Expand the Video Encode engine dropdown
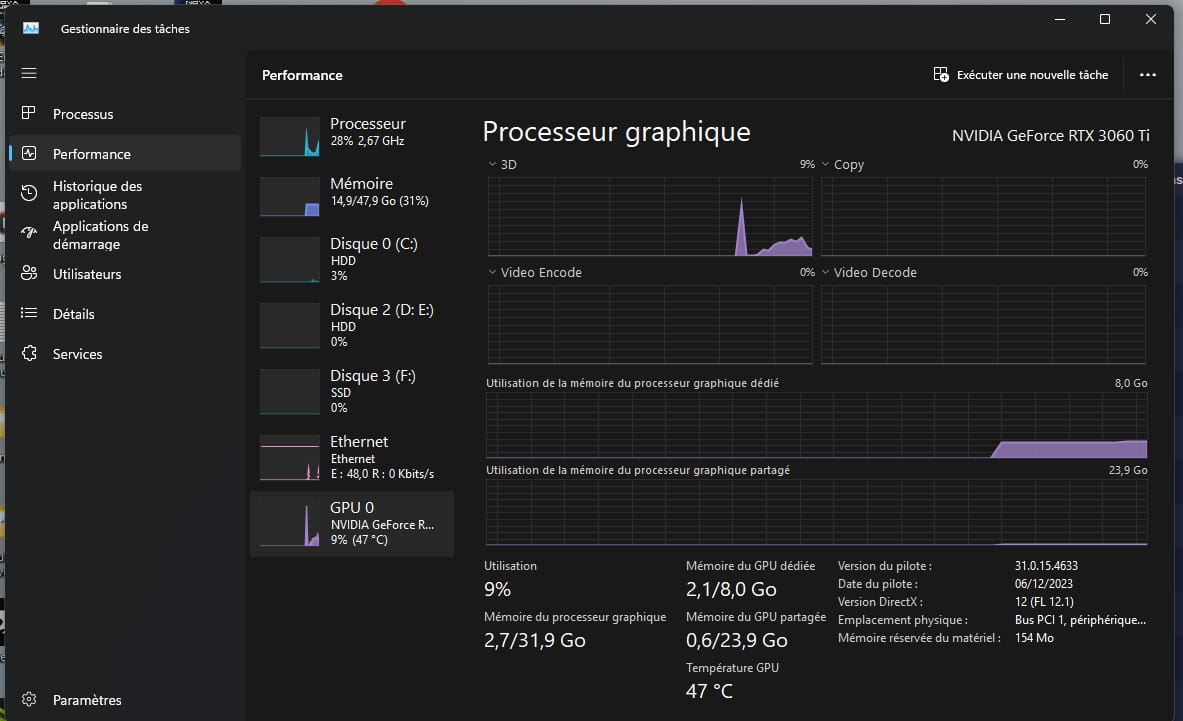The image size is (1183, 721). click(x=492, y=272)
